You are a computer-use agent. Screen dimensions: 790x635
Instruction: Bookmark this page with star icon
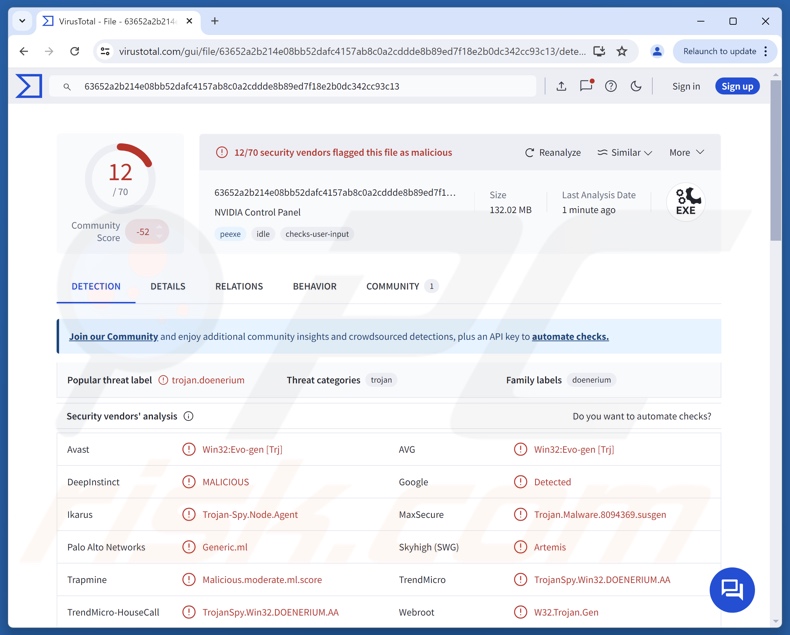point(622,51)
